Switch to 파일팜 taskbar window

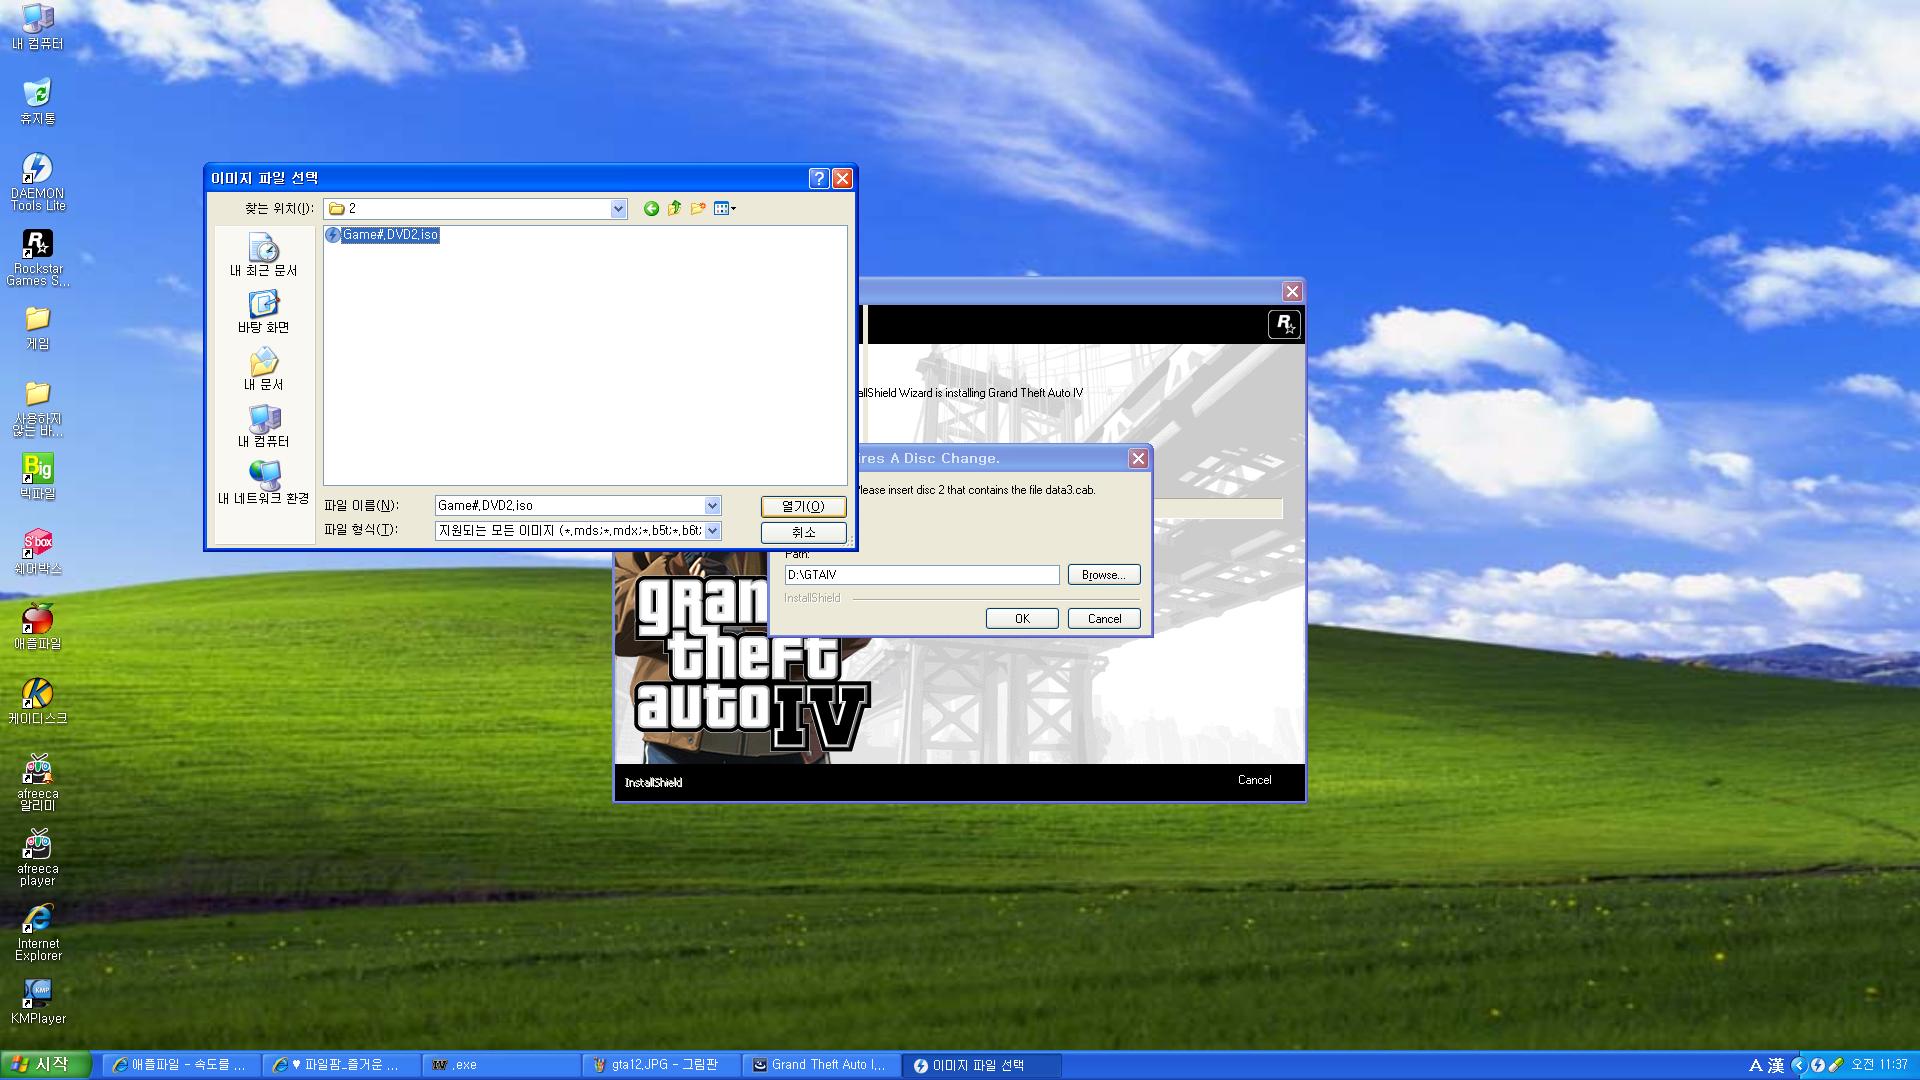pyautogui.click(x=341, y=1065)
